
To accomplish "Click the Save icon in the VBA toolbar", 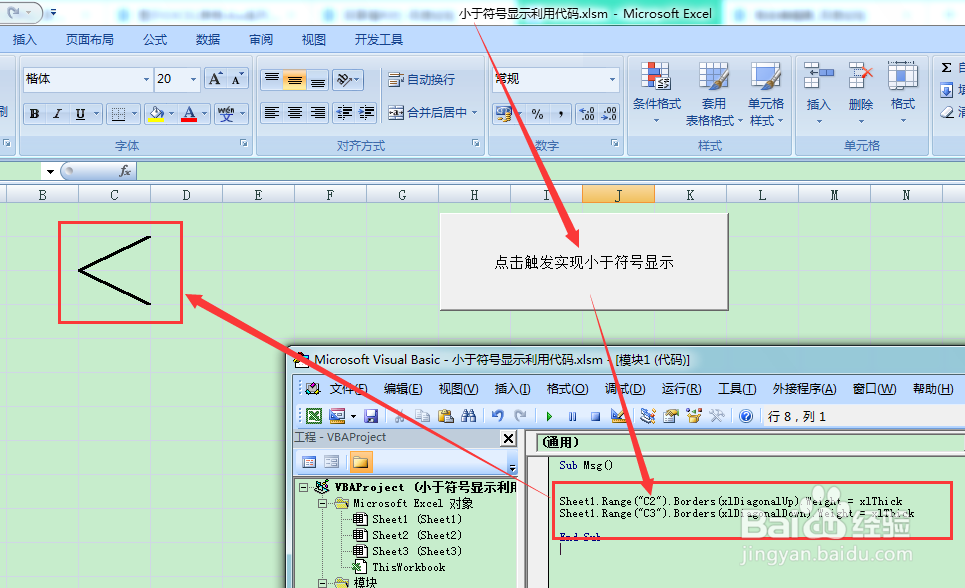I will 373,415.
